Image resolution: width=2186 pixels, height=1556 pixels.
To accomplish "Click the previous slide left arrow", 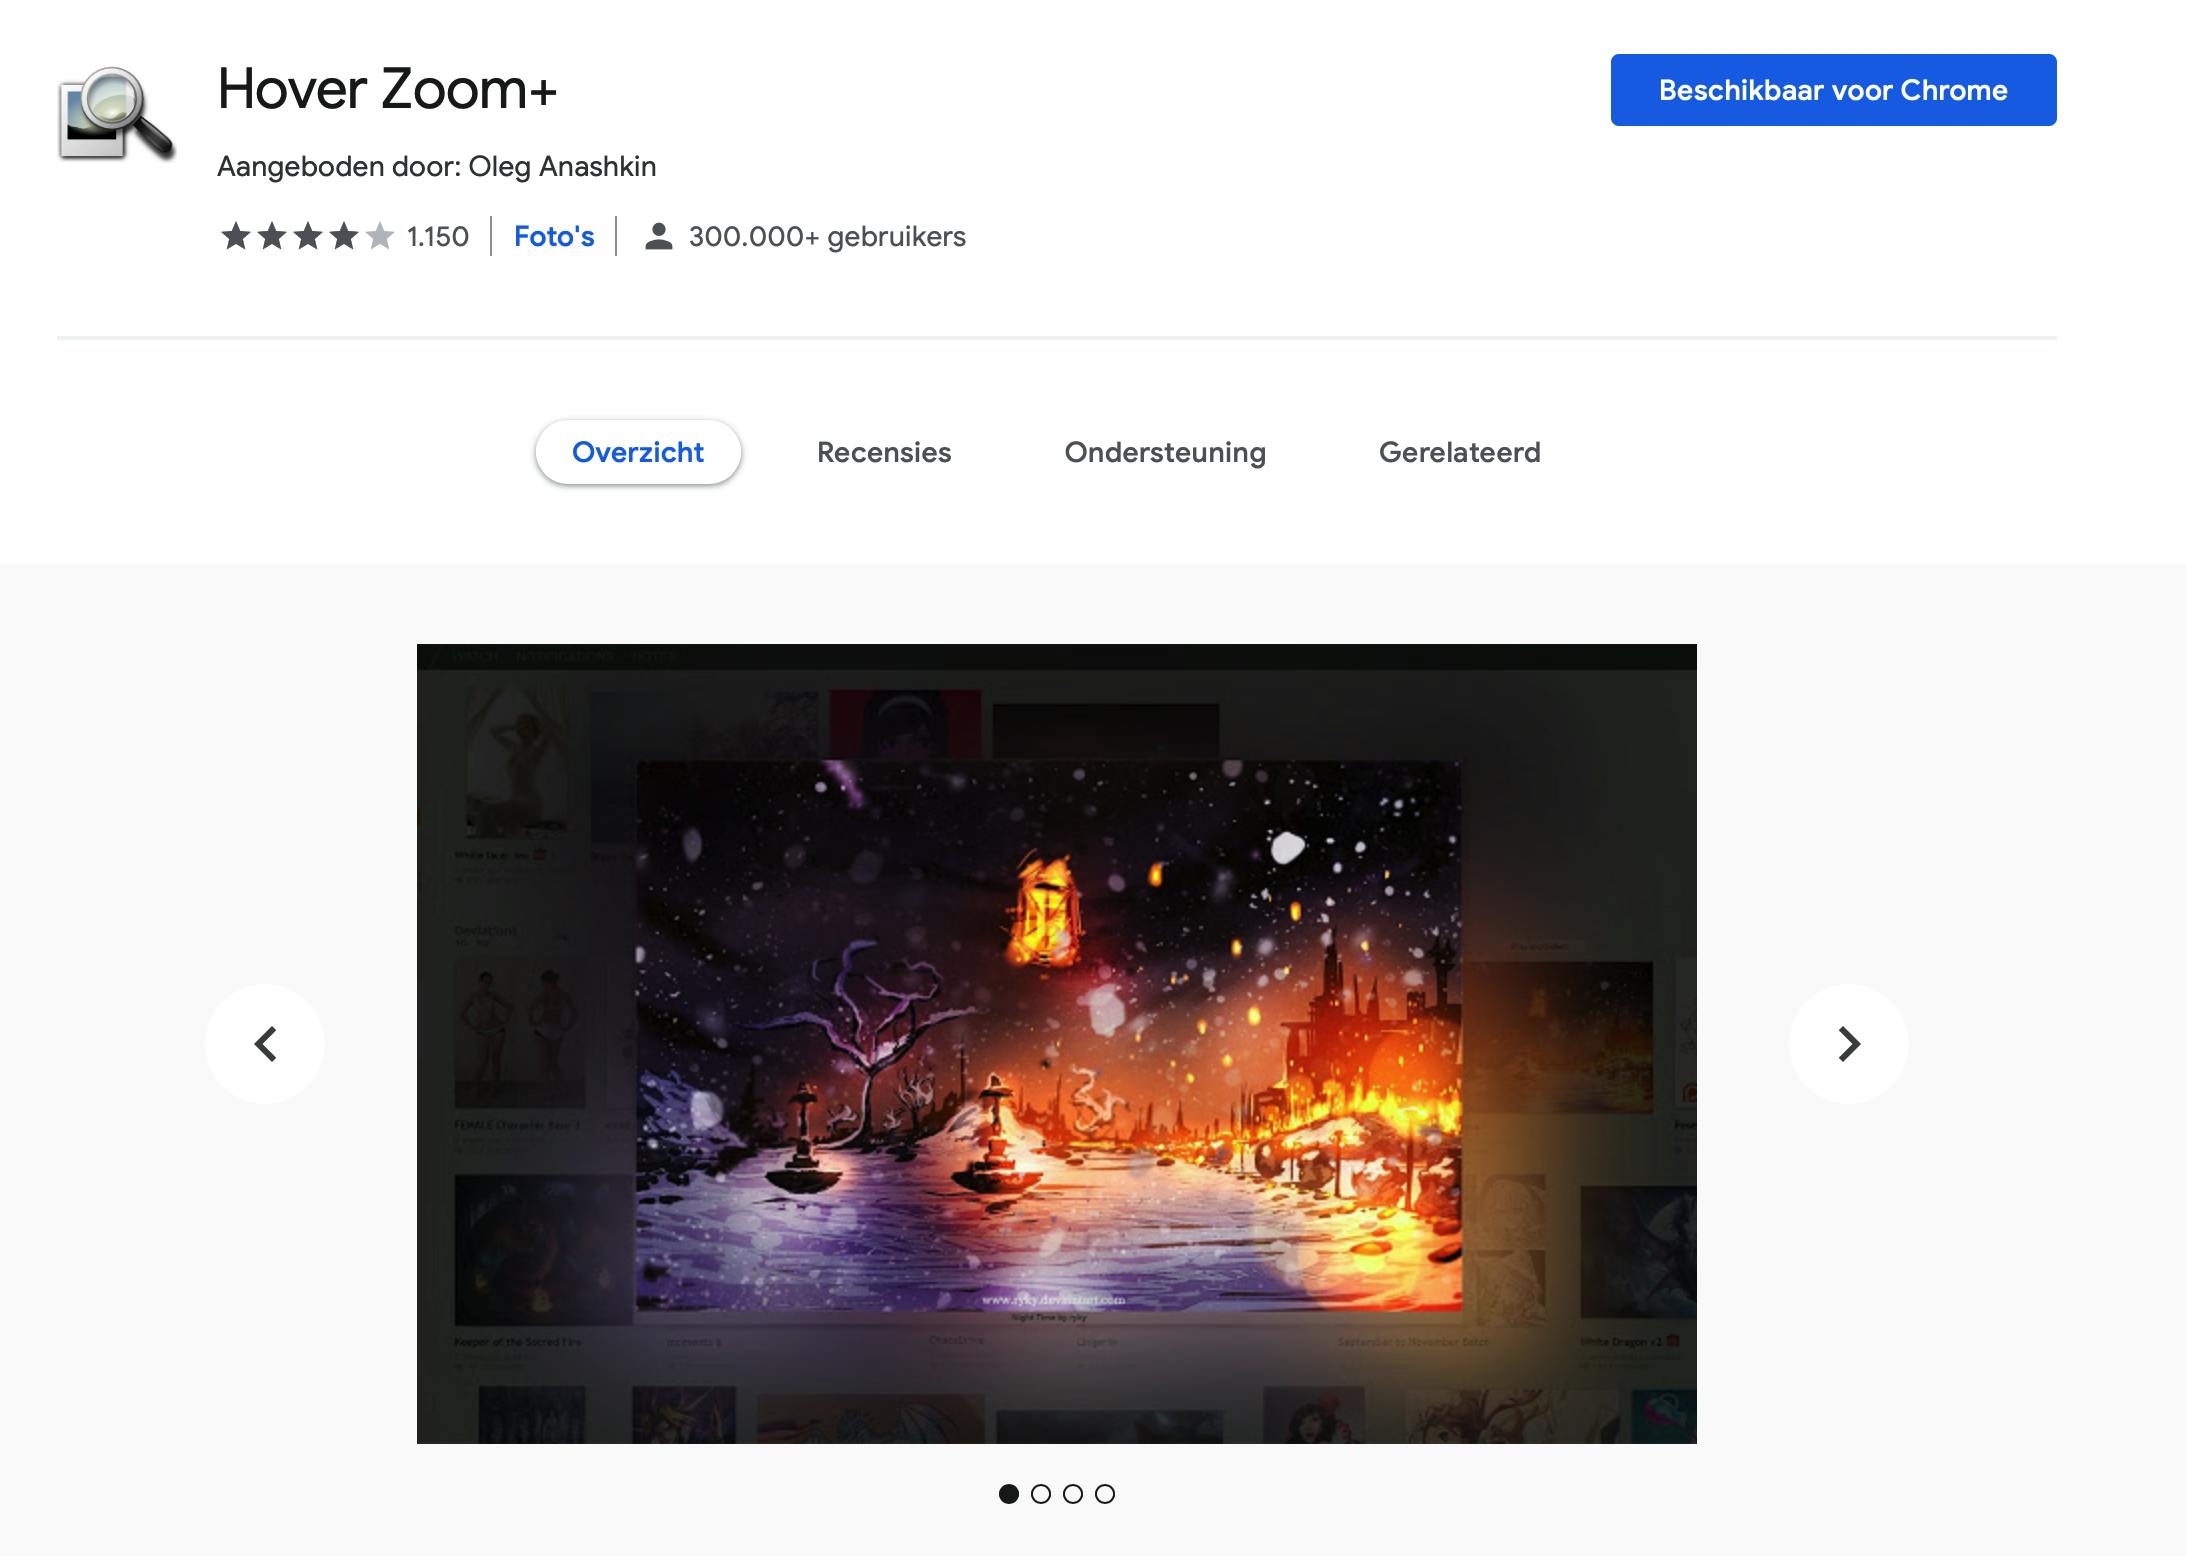I will click(265, 1044).
